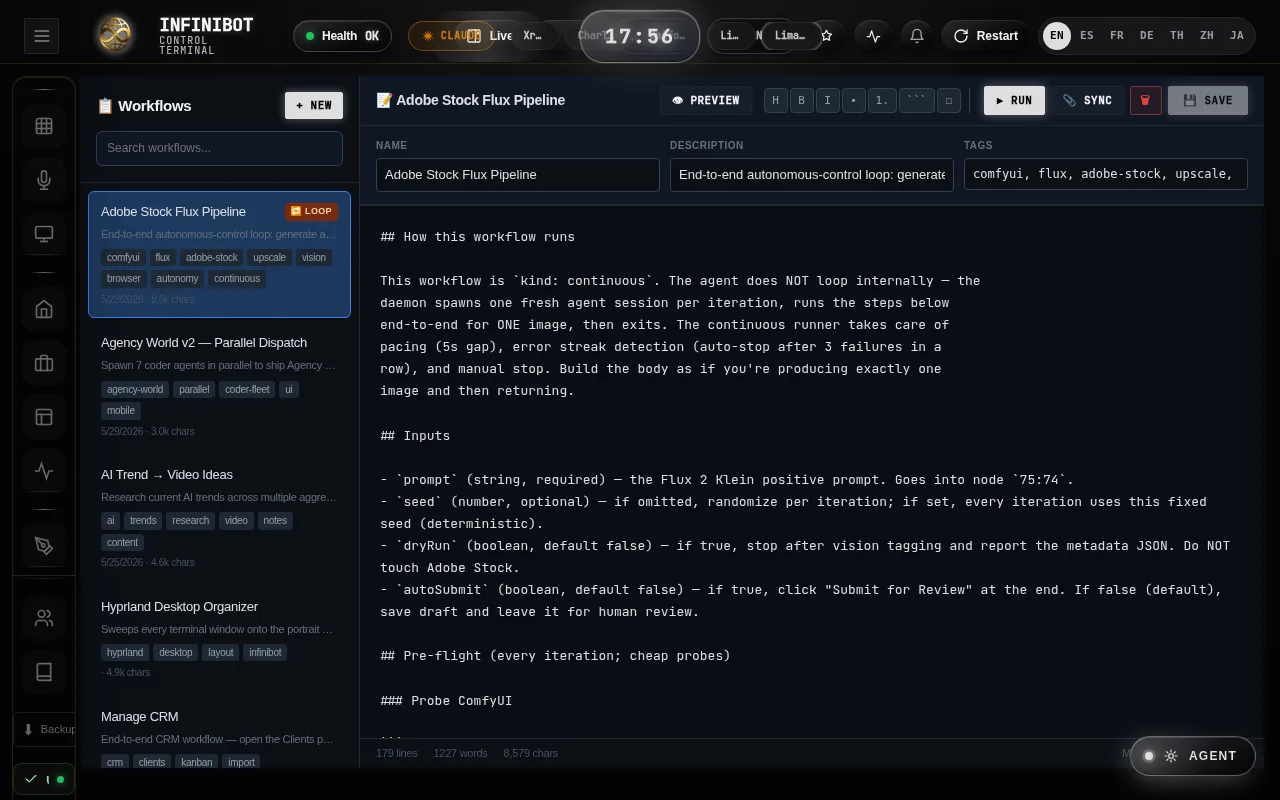Viewport: 1280px width, 800px height.
Task: Switch language to FR
Action: point(1117,36)
